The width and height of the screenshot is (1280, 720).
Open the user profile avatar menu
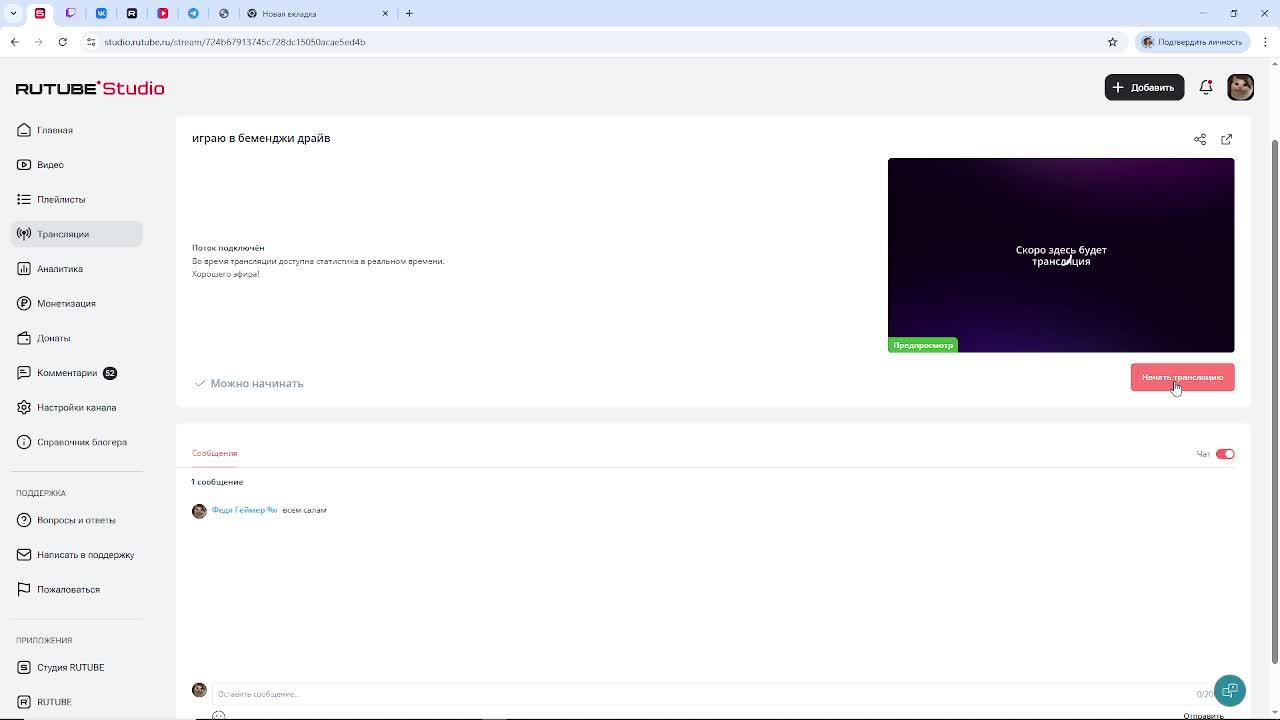[1240, 87]
